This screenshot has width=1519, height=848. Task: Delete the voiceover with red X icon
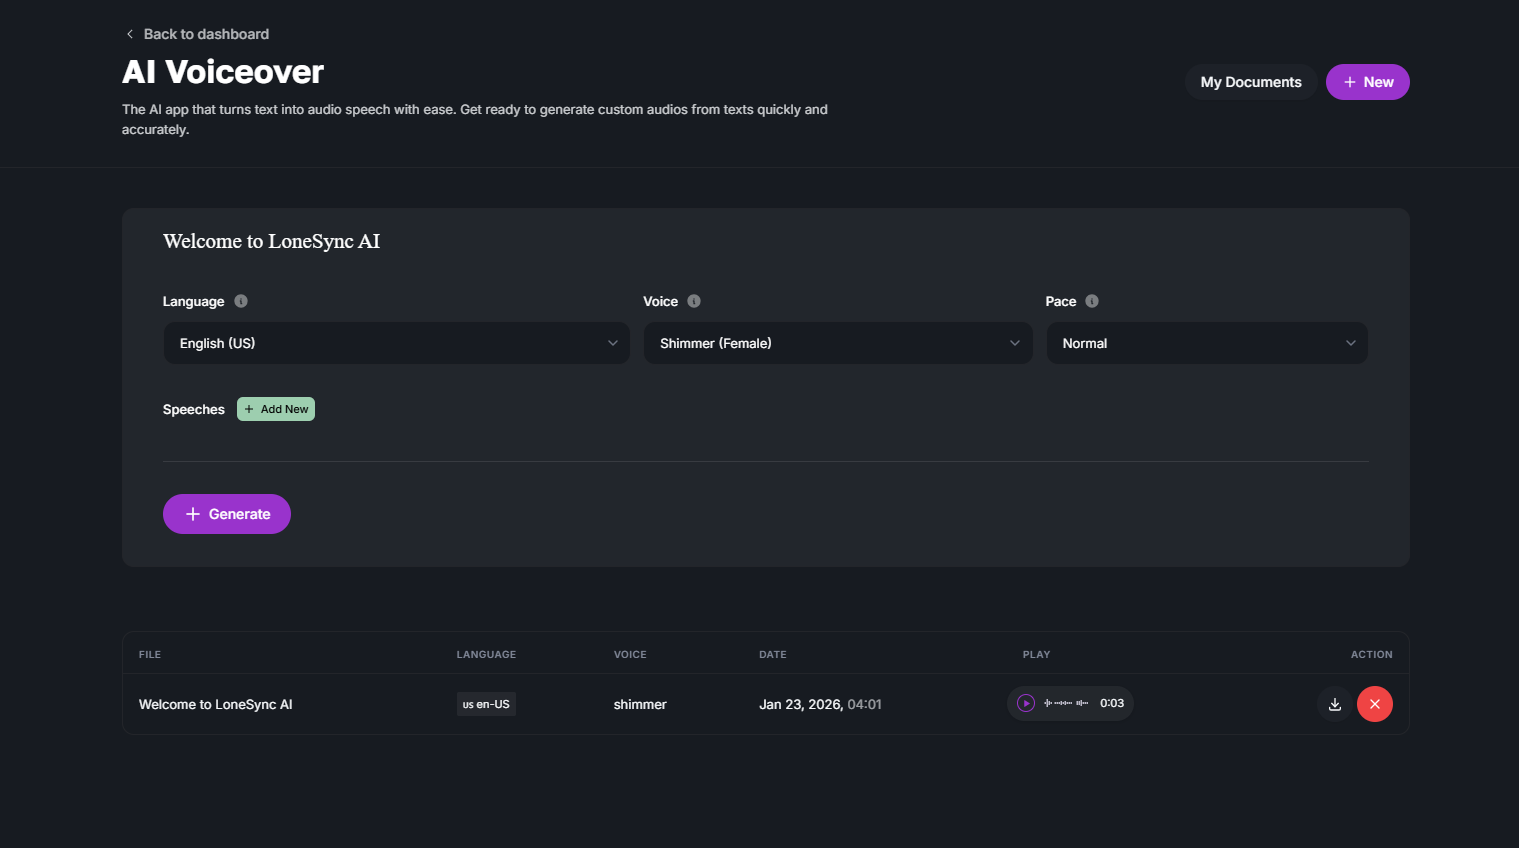pos(1374,704)
